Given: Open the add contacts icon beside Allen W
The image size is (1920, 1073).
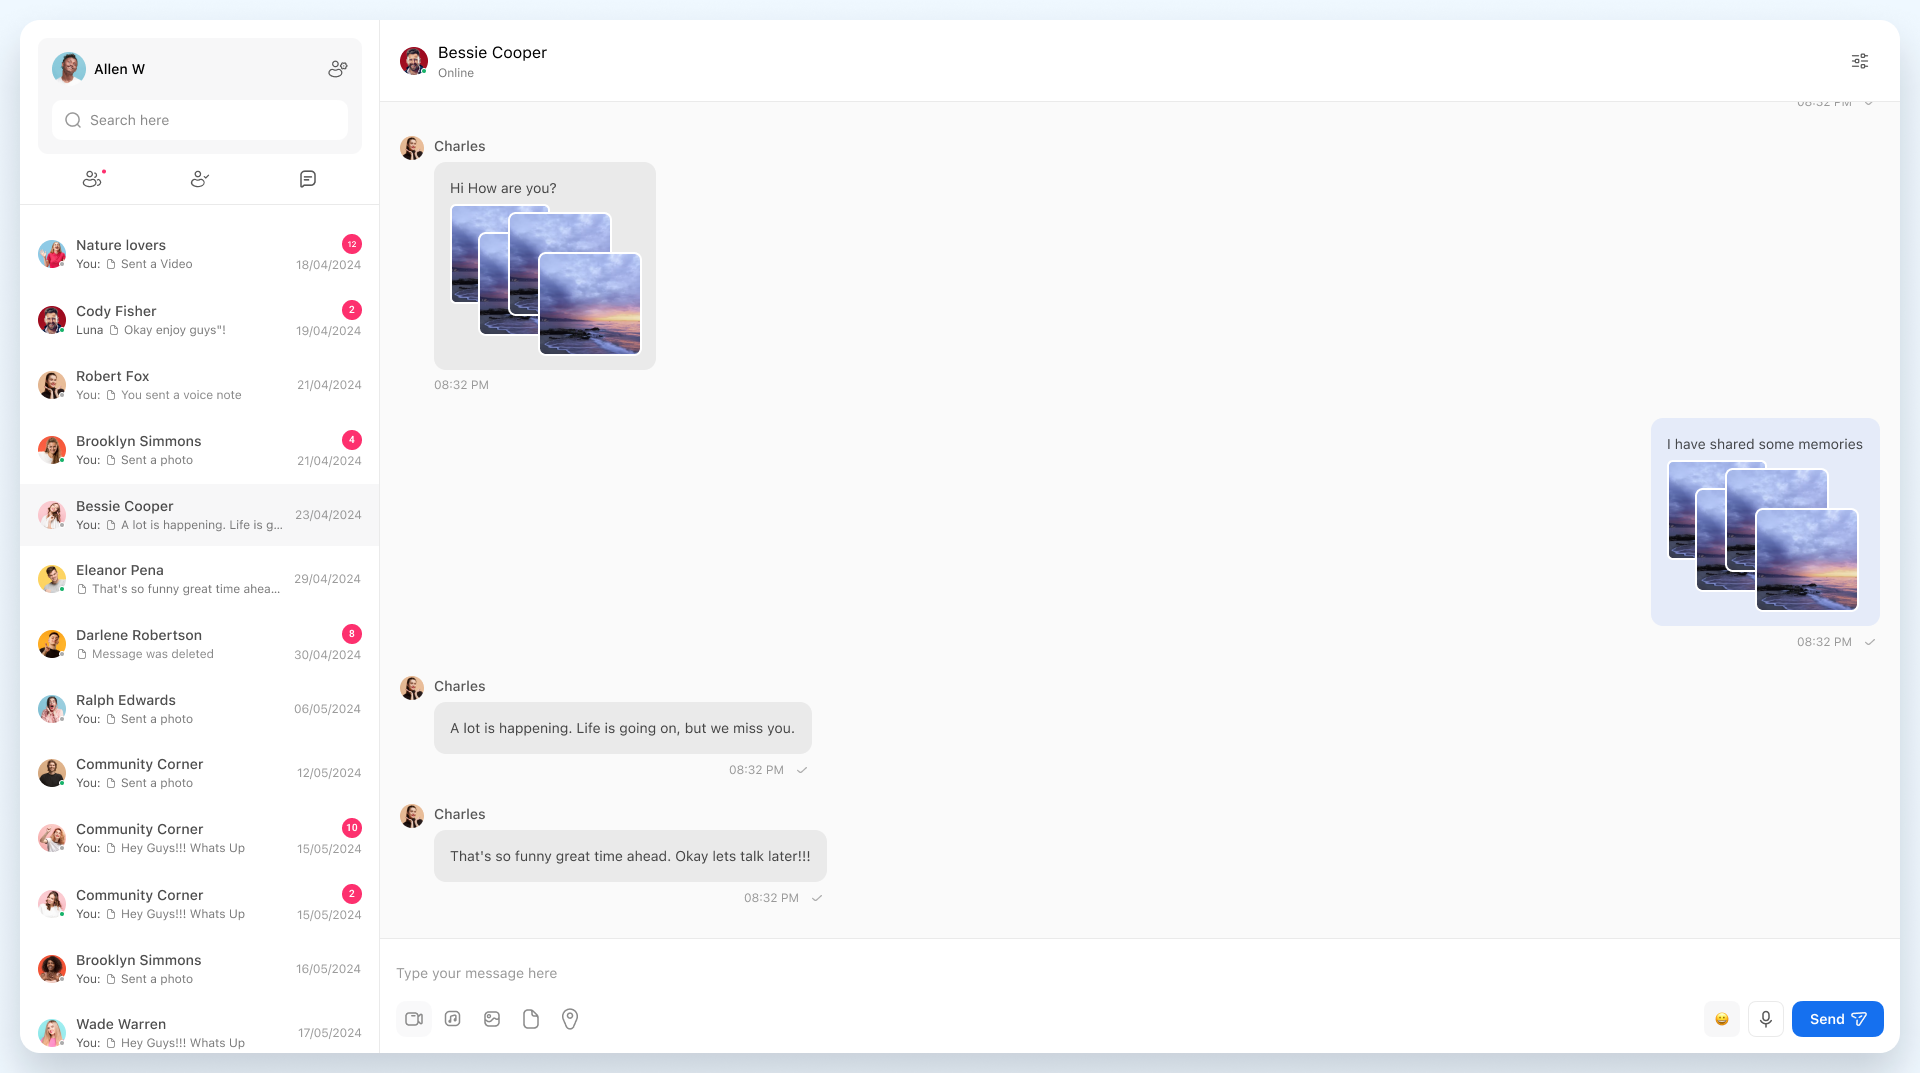Looking at the screenshot, I should coord(337,68).
